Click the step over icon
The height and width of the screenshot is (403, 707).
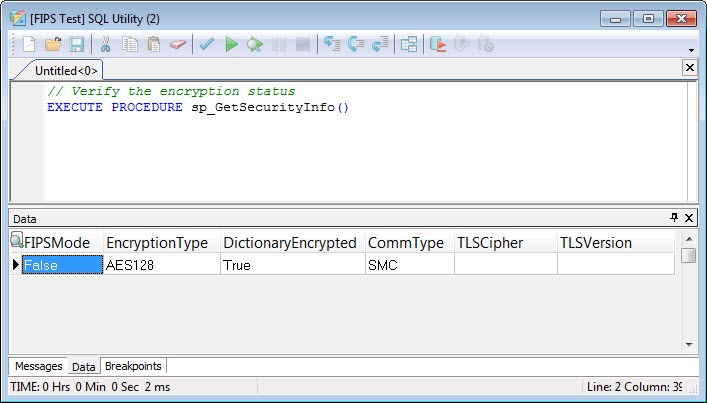[x=356, y=44]
